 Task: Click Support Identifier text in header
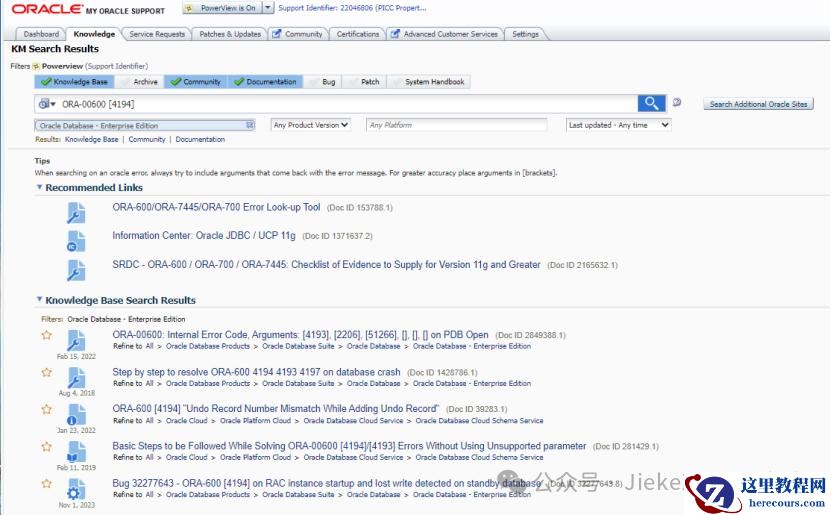click(352, 8)
